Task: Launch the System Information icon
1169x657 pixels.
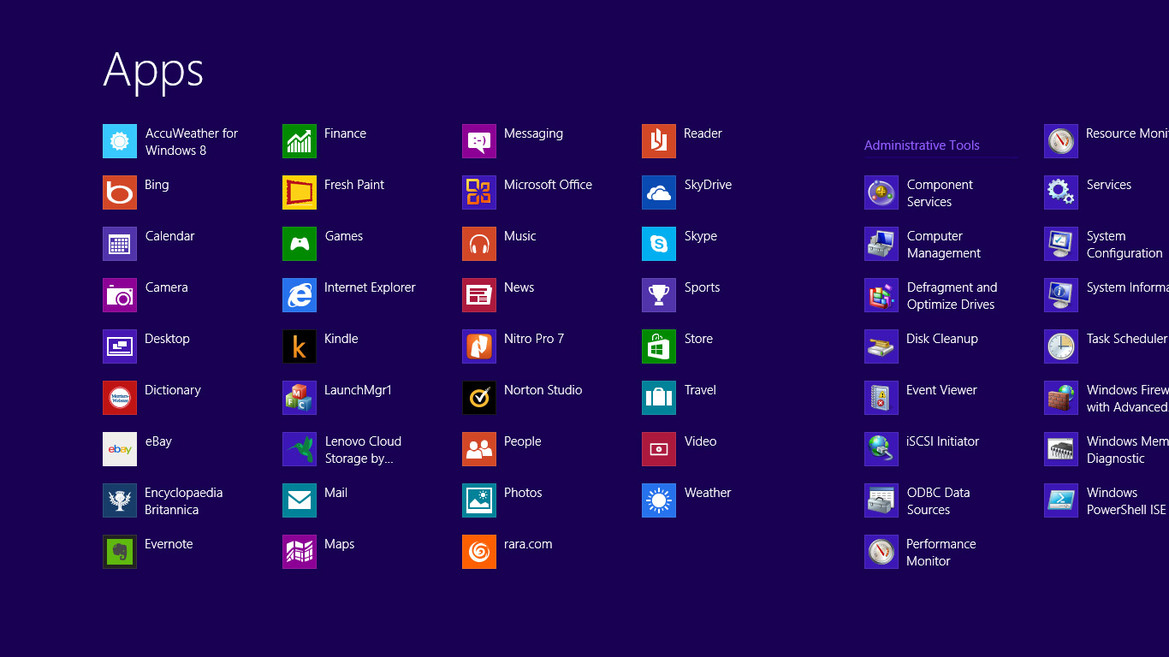Action: point(1061,295)
